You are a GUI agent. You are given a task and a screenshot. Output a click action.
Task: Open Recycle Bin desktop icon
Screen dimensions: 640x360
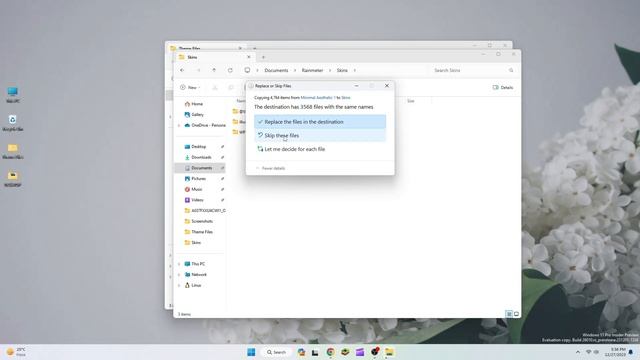(13, 123)
